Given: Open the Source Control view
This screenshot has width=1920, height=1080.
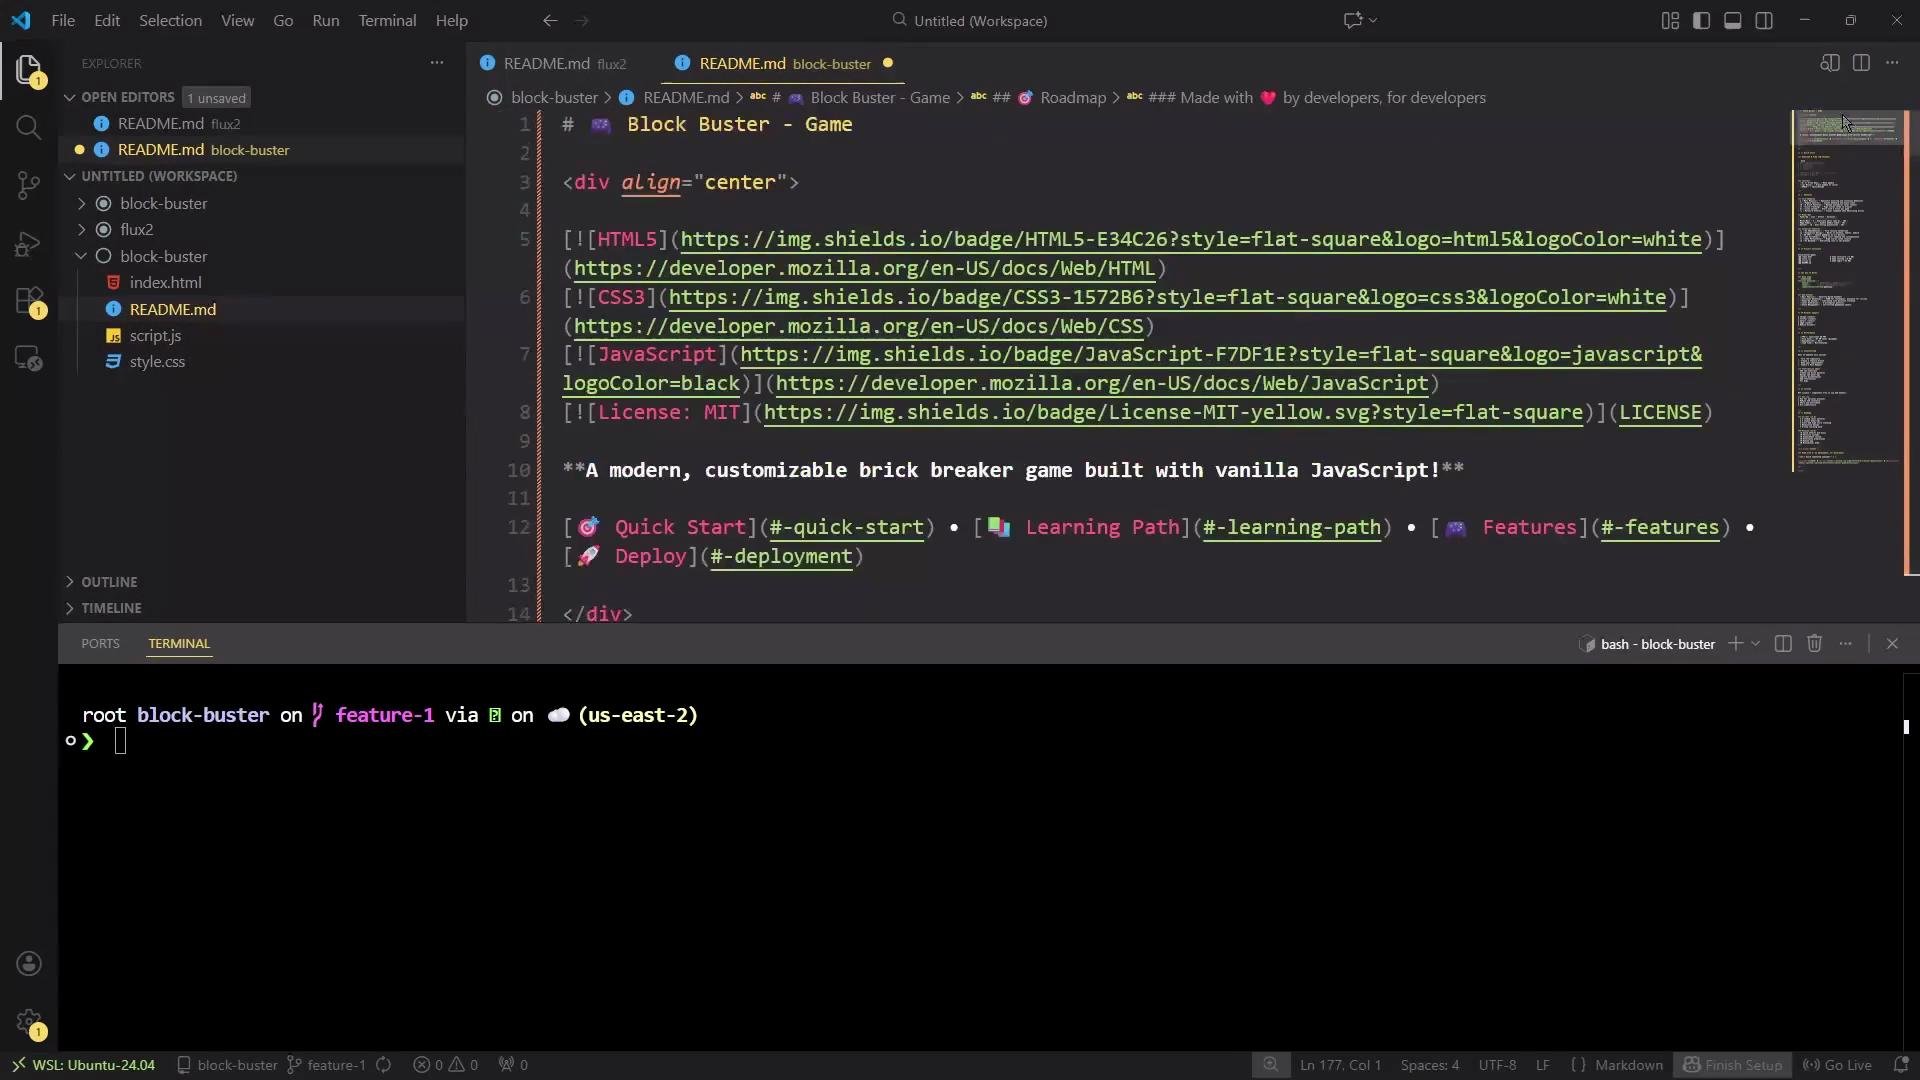Looking at the screenshot, I should (x=29, y=185).
